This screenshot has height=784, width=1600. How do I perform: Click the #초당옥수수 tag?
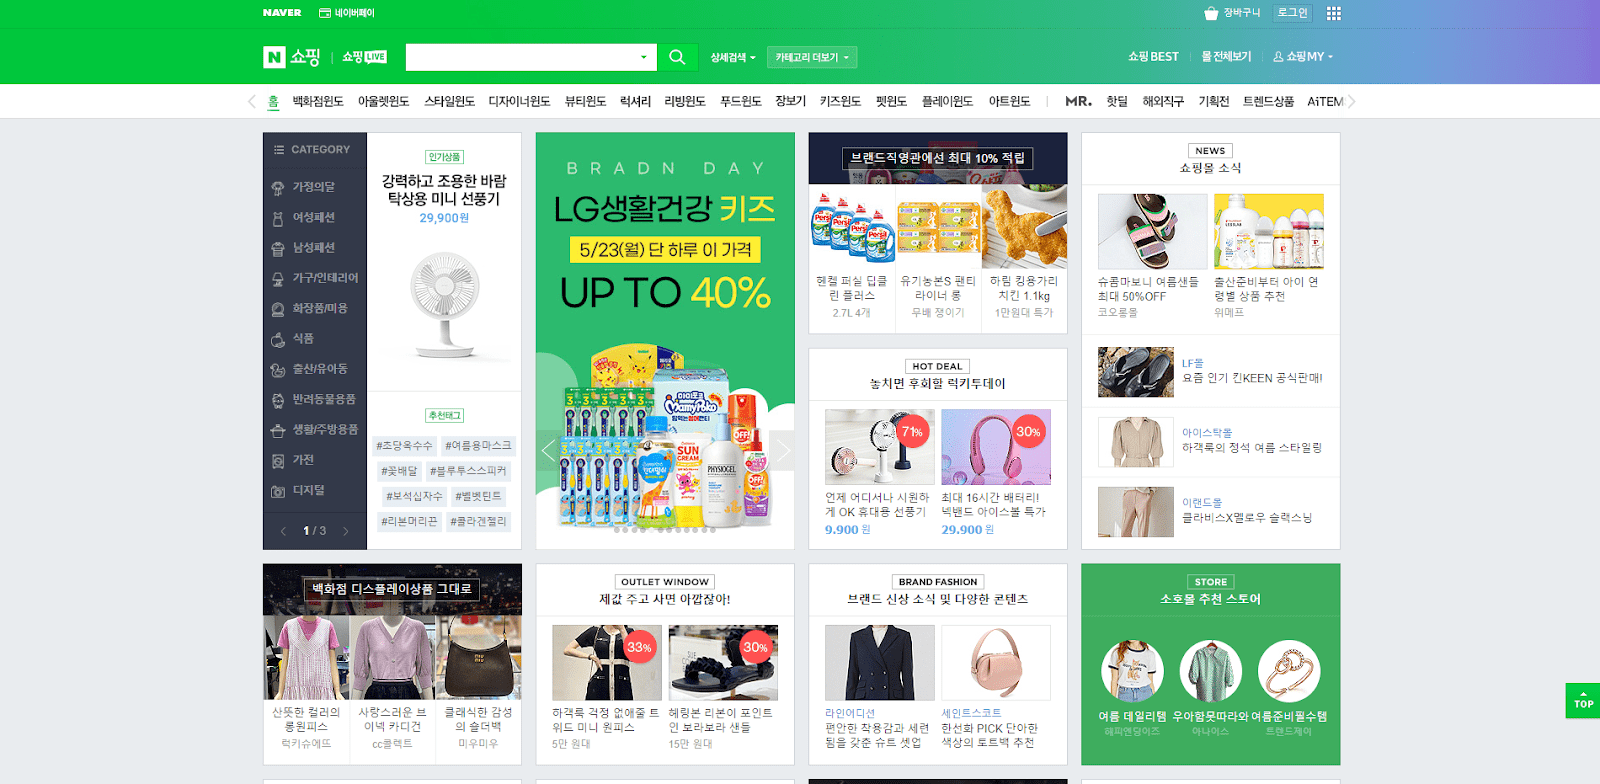(x=405, y=446)
